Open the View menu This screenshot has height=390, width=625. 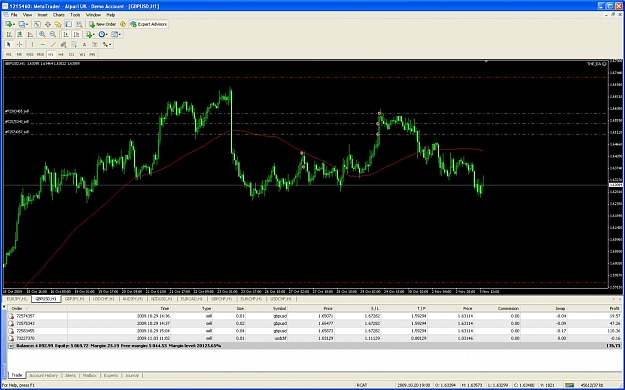27,15
